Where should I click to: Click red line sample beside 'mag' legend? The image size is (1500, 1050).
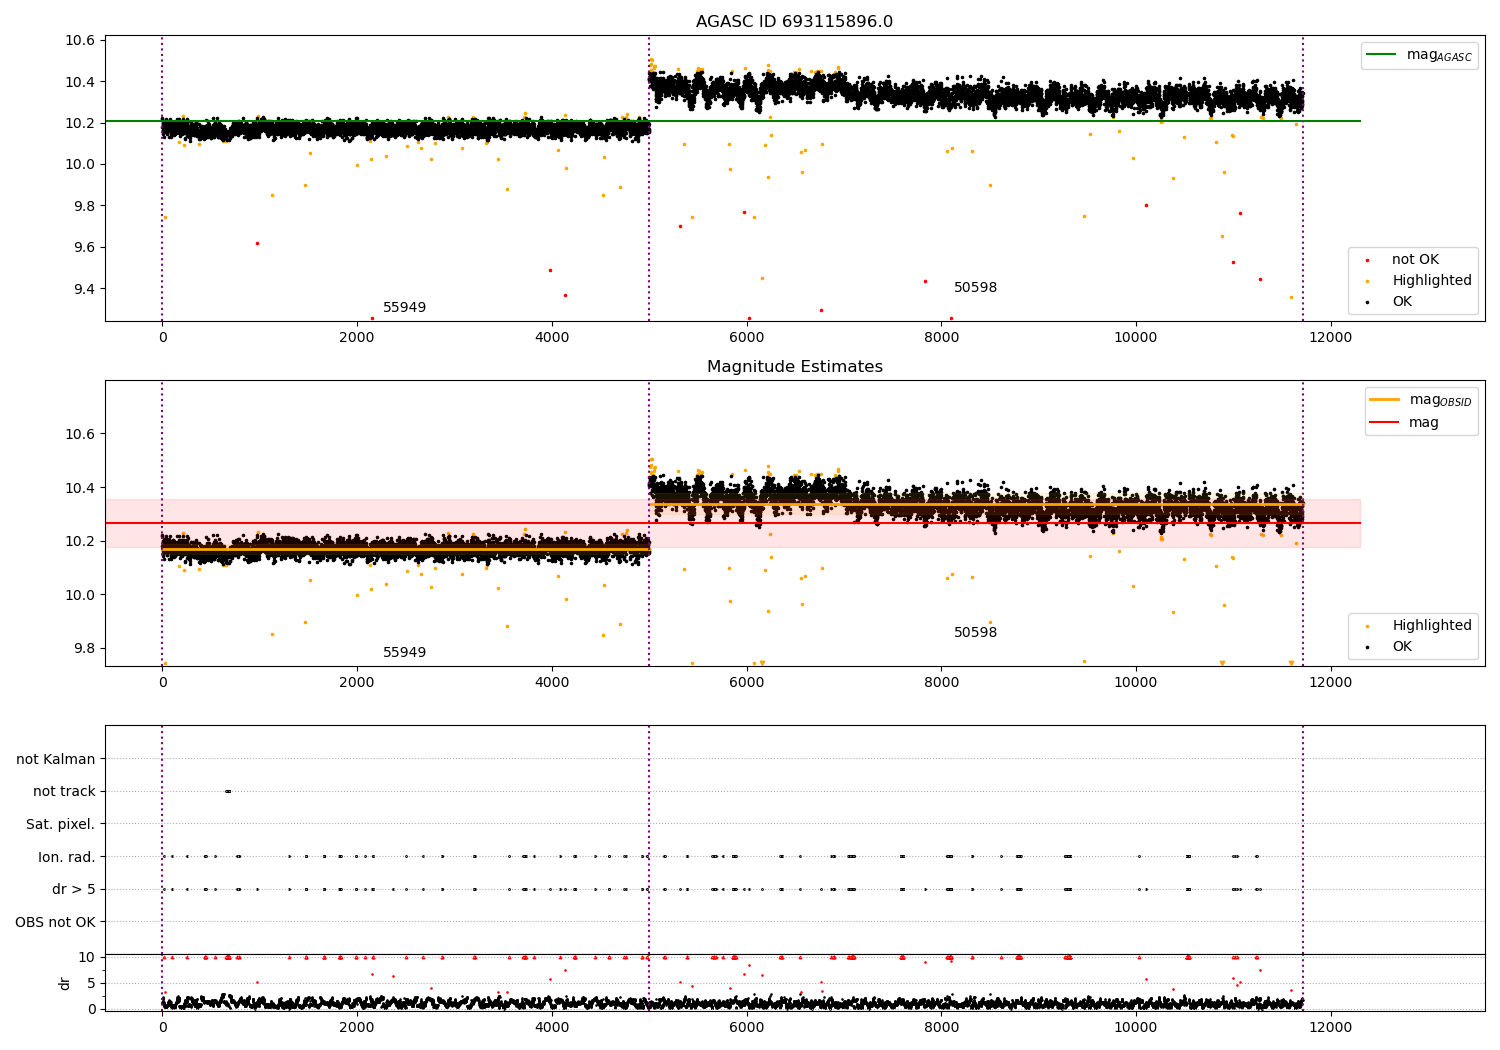1385,423
